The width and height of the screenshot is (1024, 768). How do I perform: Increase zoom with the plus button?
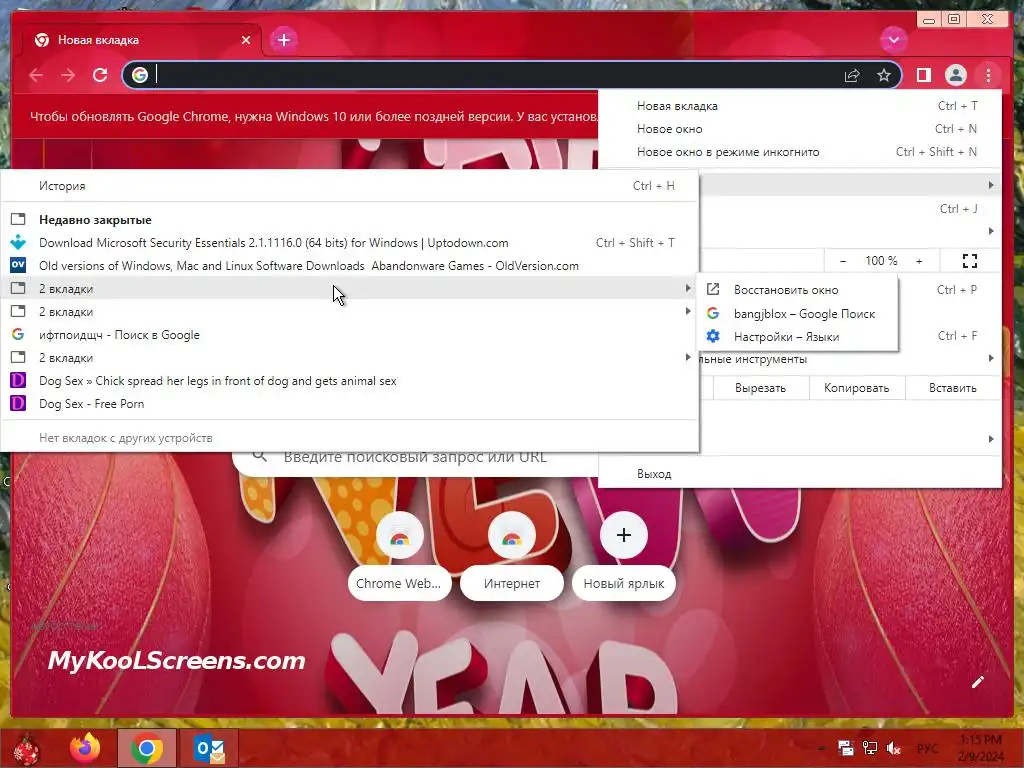[919, 261]
